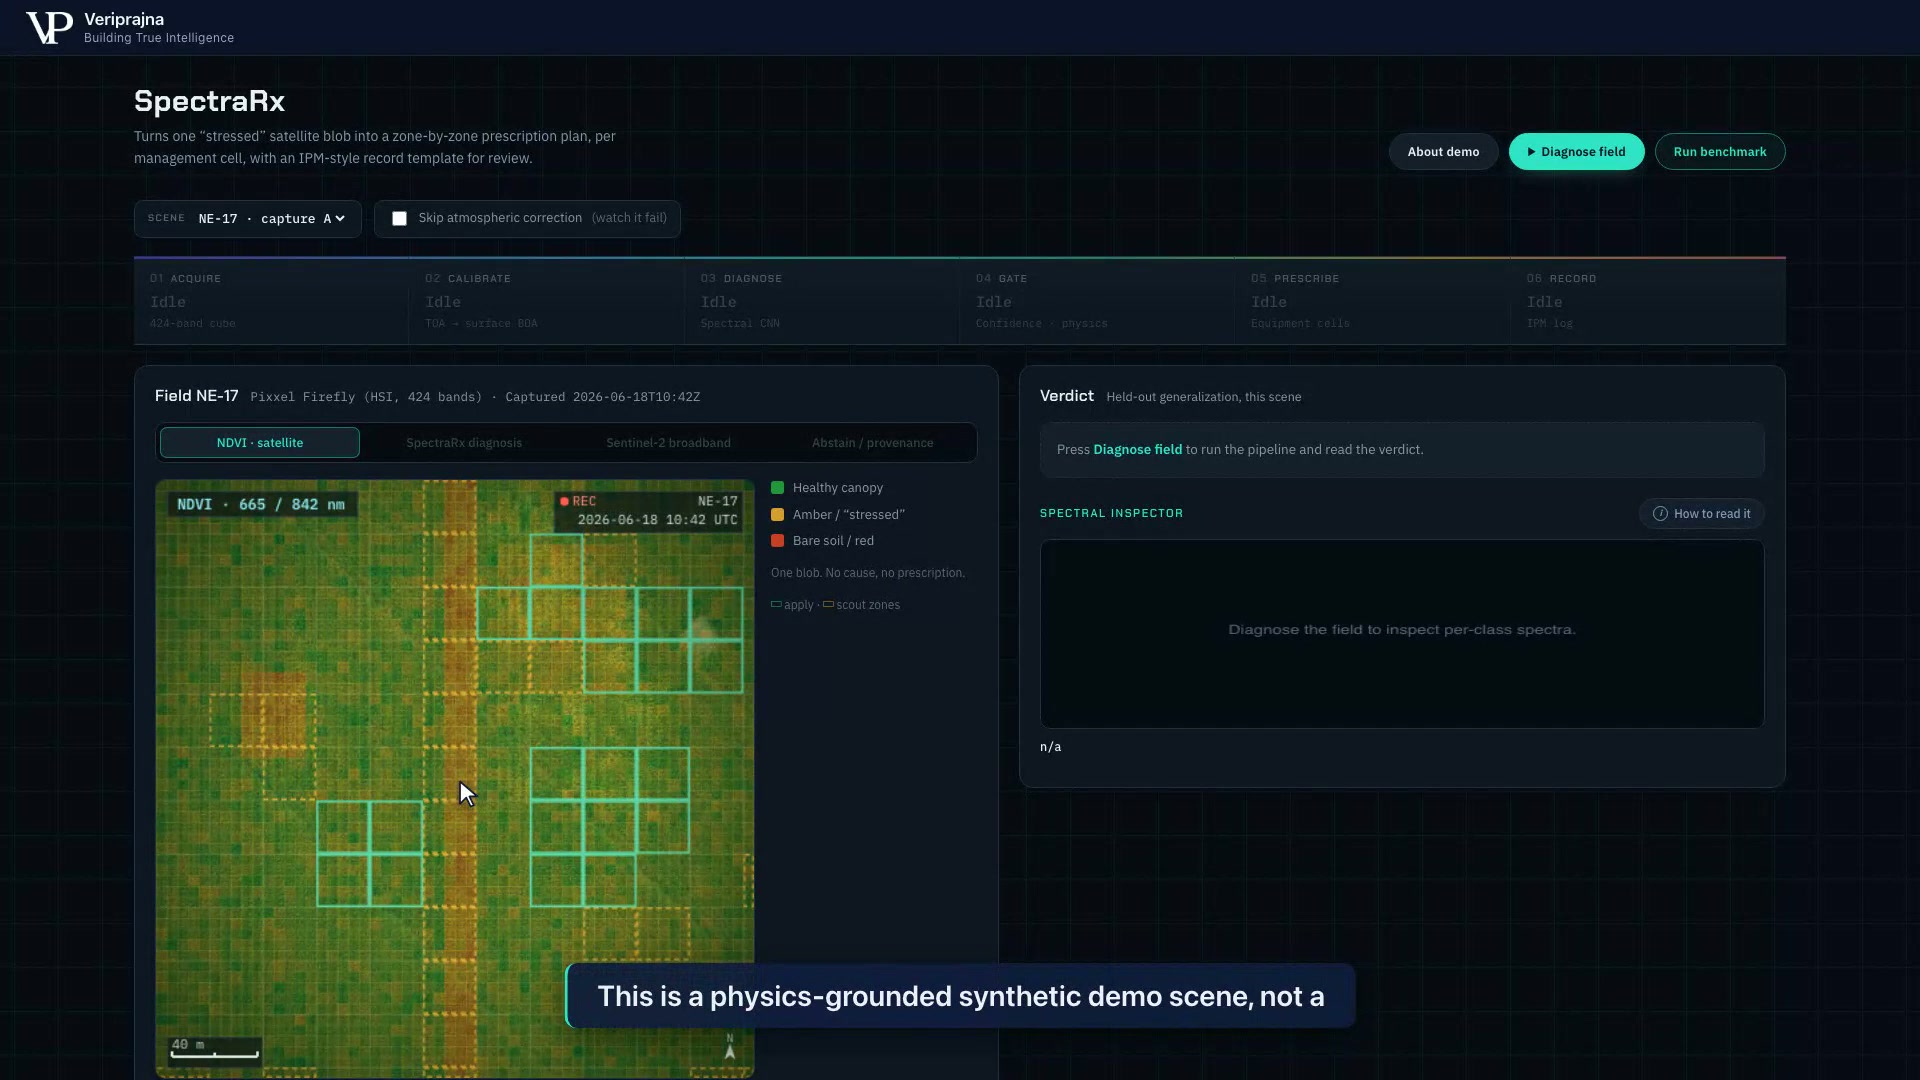
Task: Select the NDVI · satellite tab
Action: [260, 443]
